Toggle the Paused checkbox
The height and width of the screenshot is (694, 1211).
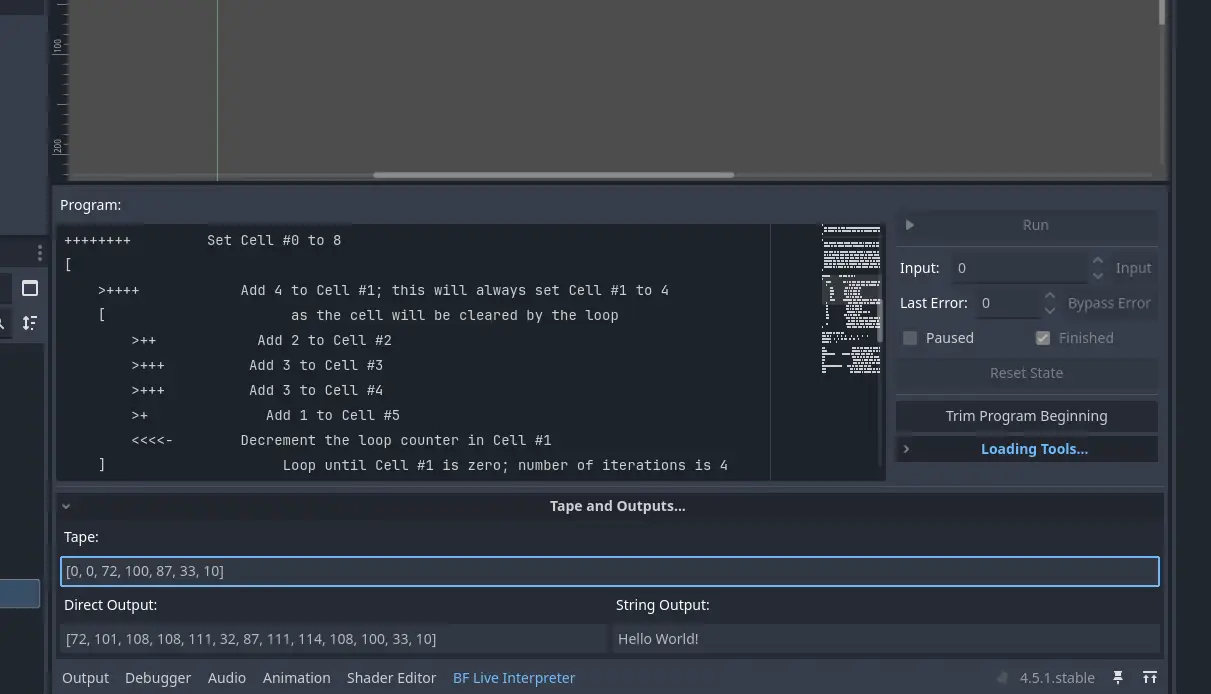910,338
